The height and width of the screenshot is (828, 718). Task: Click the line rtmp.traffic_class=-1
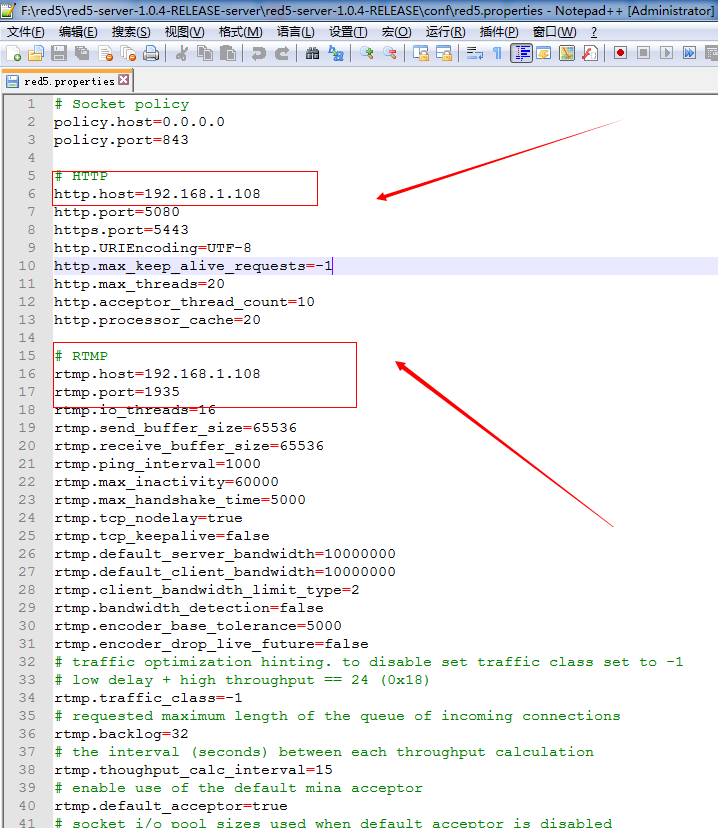pos(148,698)
